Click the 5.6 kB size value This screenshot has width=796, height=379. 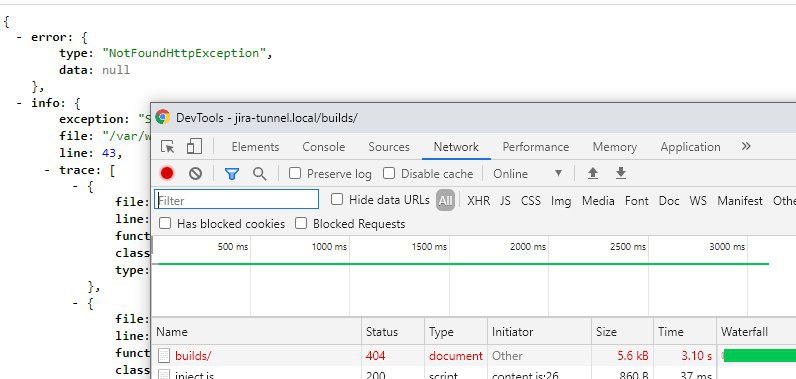[633, 356]
